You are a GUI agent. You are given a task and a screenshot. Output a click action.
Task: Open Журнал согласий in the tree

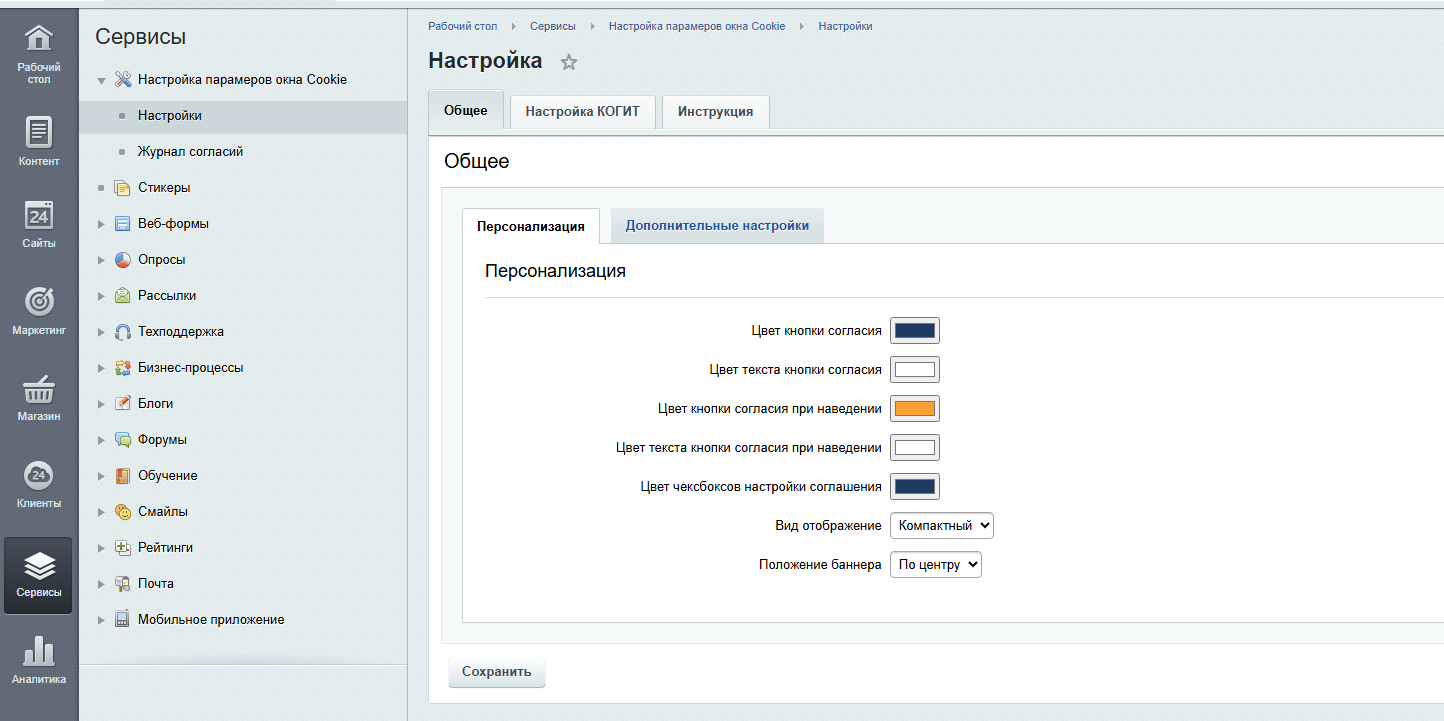click(190, 151)
